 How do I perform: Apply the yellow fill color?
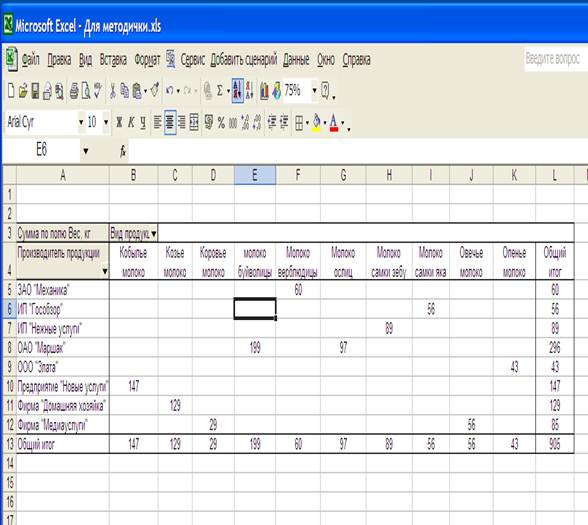pyautogui.click(x=316, y=123)
